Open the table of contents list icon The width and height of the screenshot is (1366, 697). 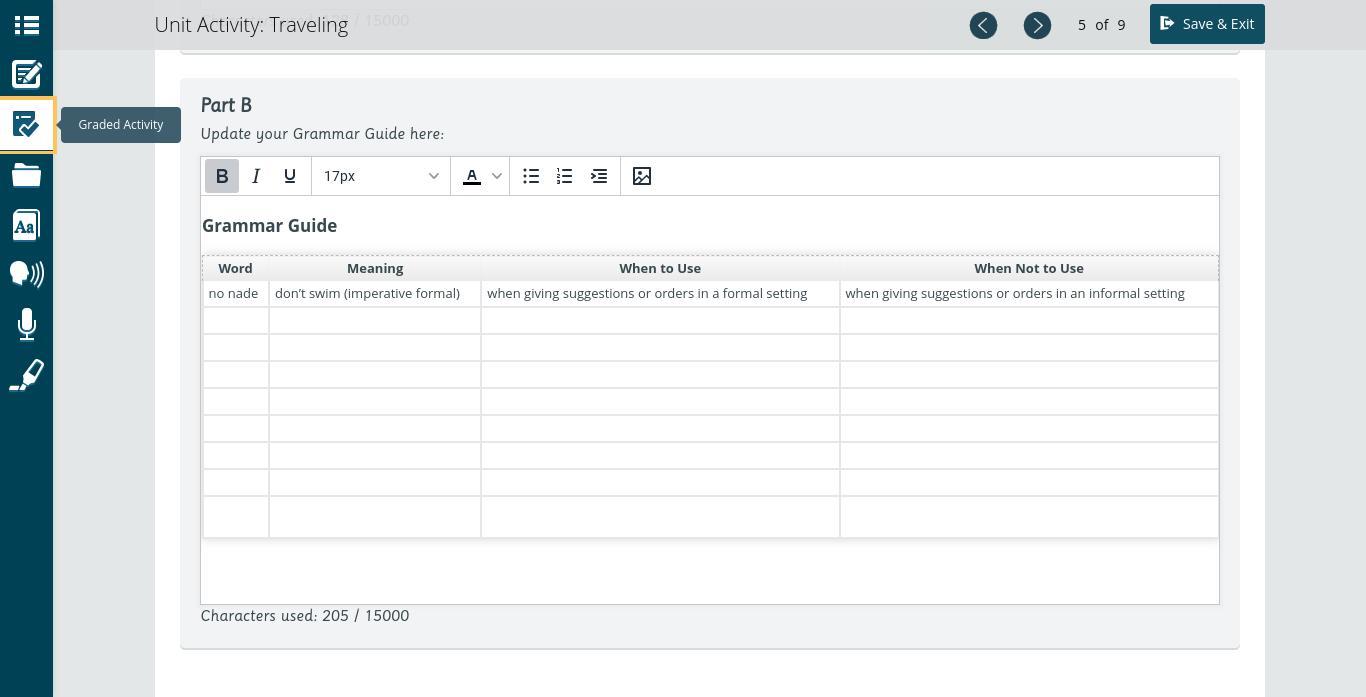tap(26, 25)
